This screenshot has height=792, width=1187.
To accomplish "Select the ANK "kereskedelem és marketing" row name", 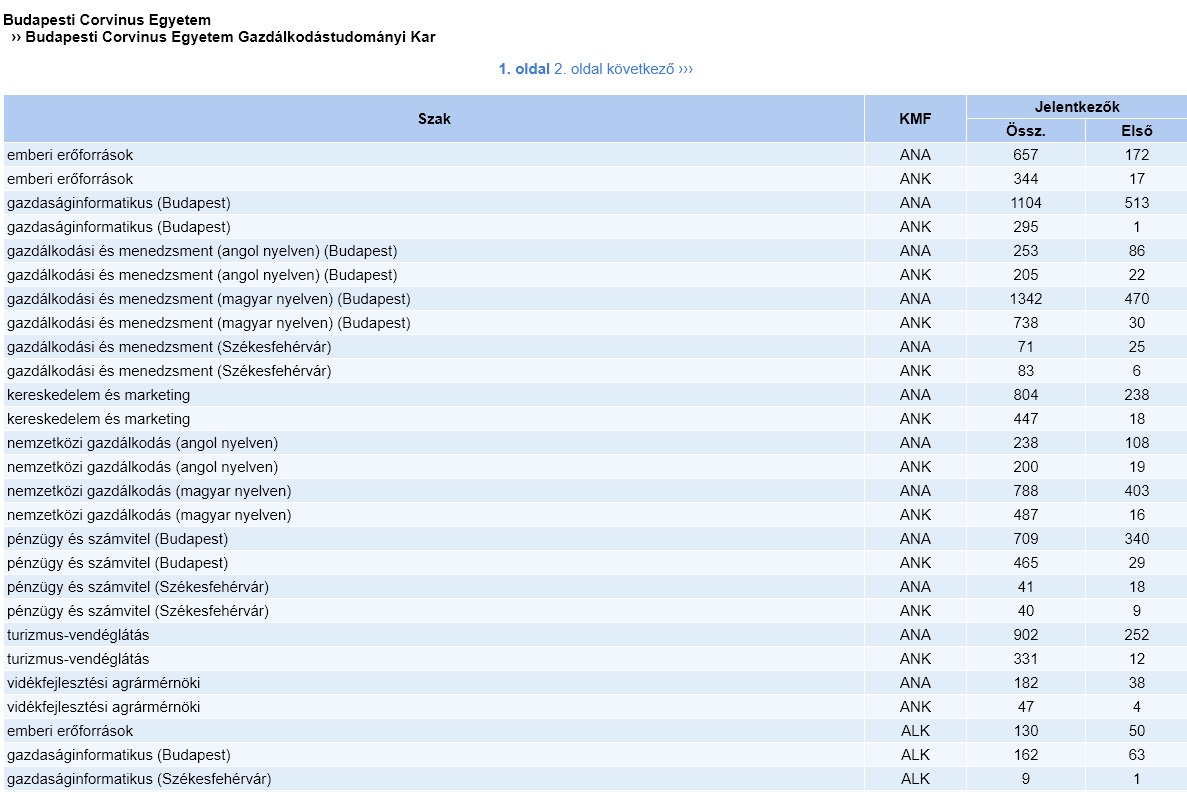I will point(98,419).
